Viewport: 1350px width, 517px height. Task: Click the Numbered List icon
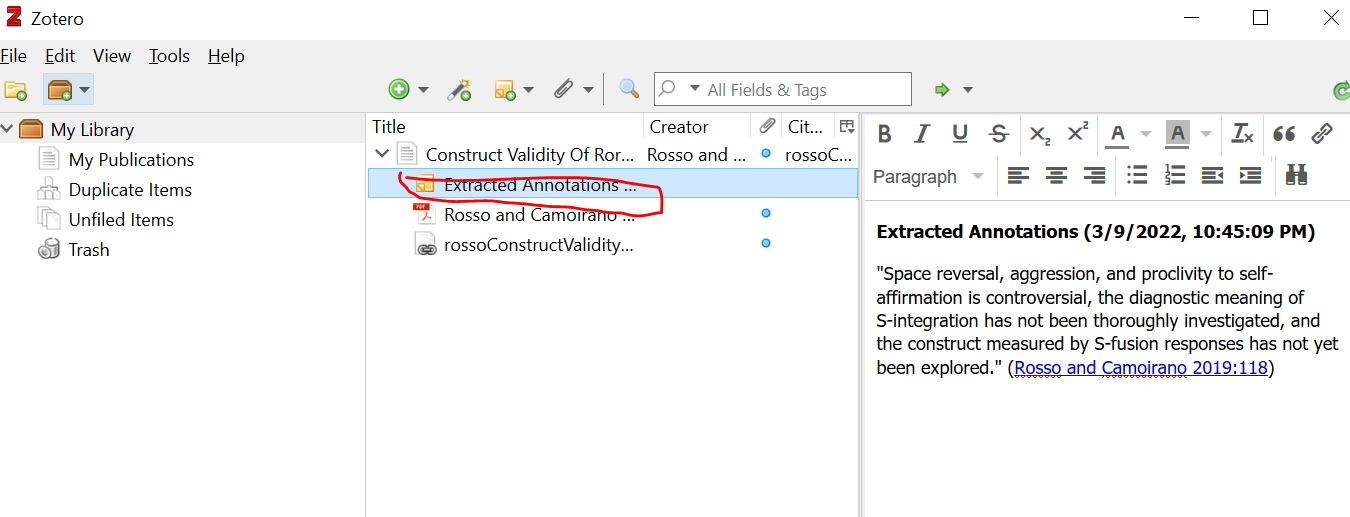[1175, 176]
